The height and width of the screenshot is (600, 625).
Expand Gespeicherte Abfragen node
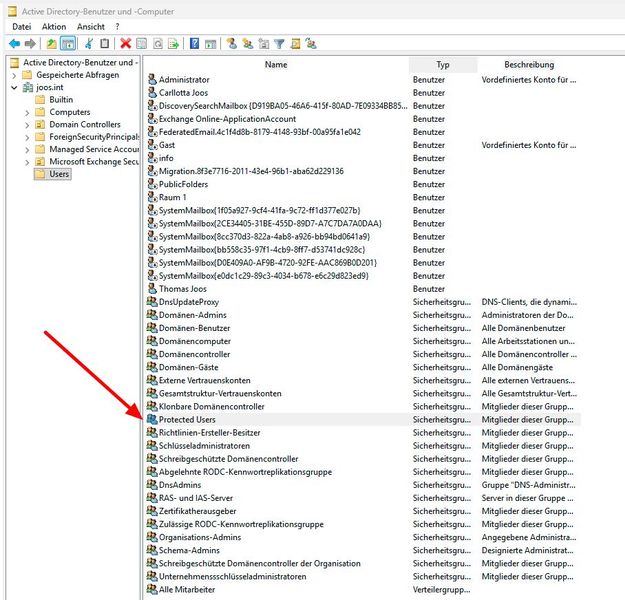pyautogui.click(x=14, y=75)
